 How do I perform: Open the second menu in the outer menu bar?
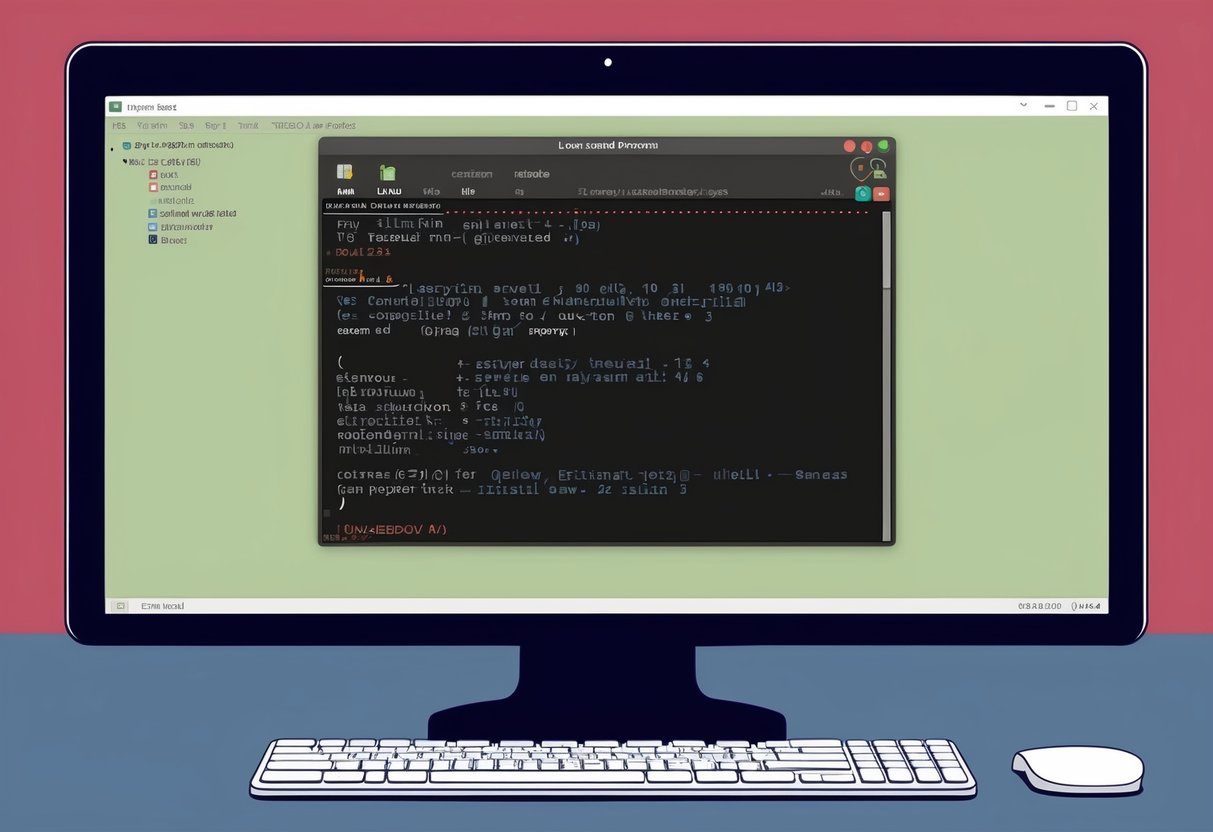pyautogui.click(x=151, y=126)
